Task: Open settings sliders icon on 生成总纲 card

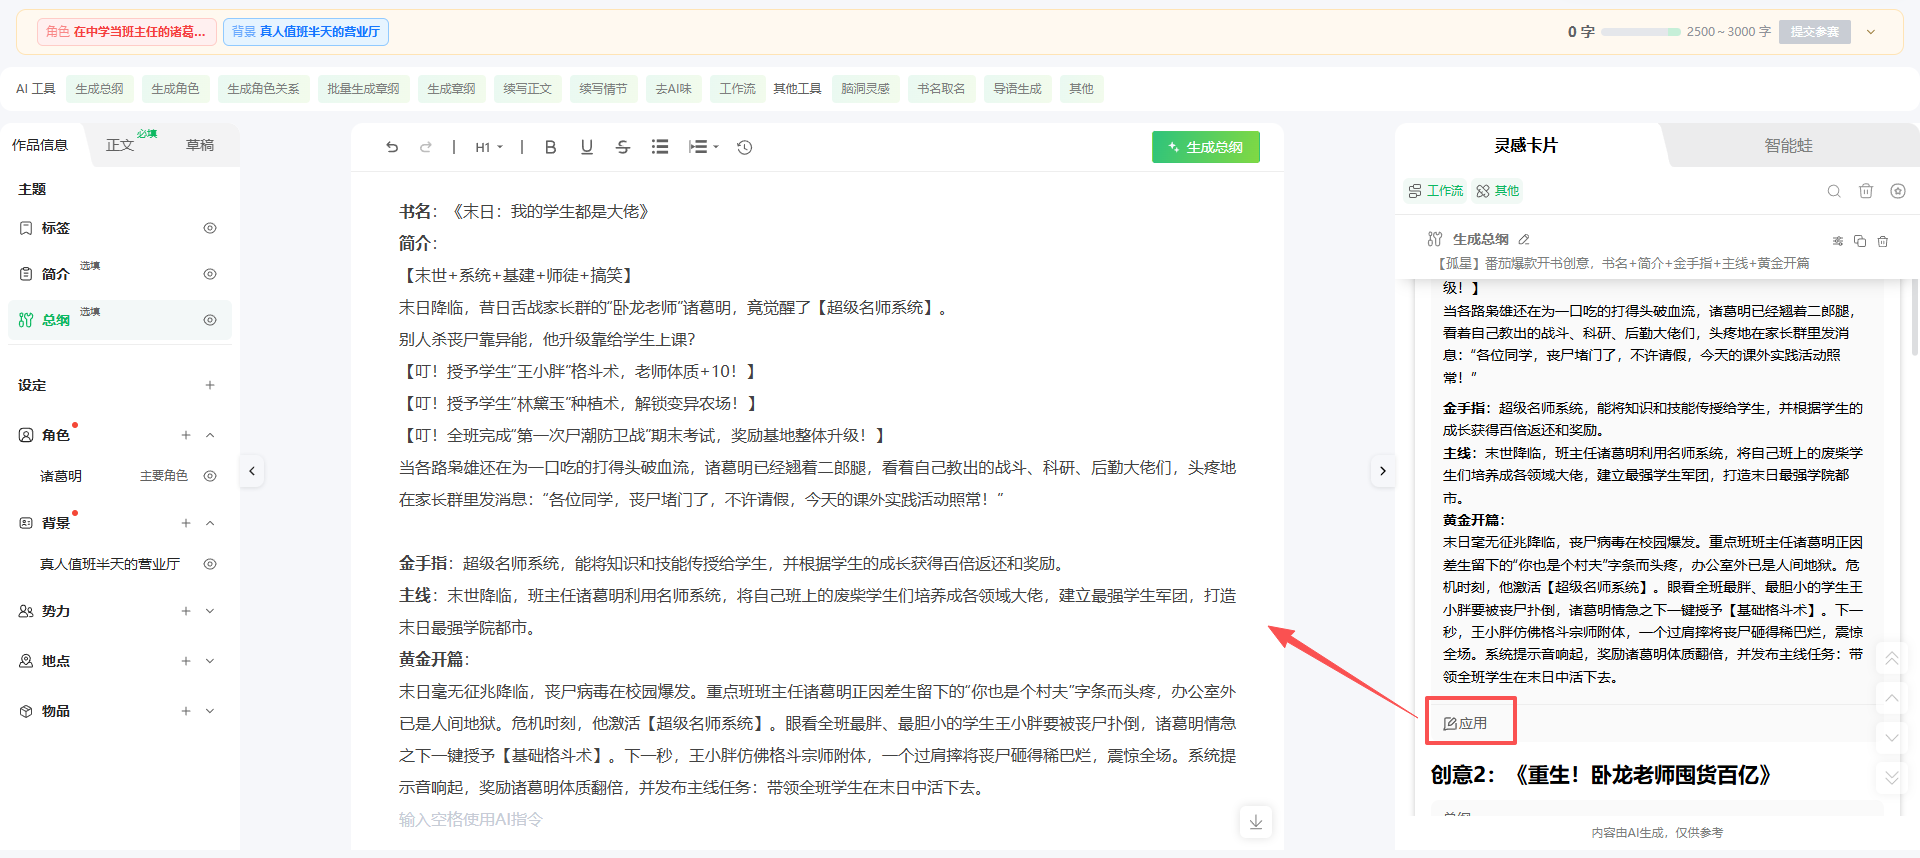Action: [x=1838, y=241]
